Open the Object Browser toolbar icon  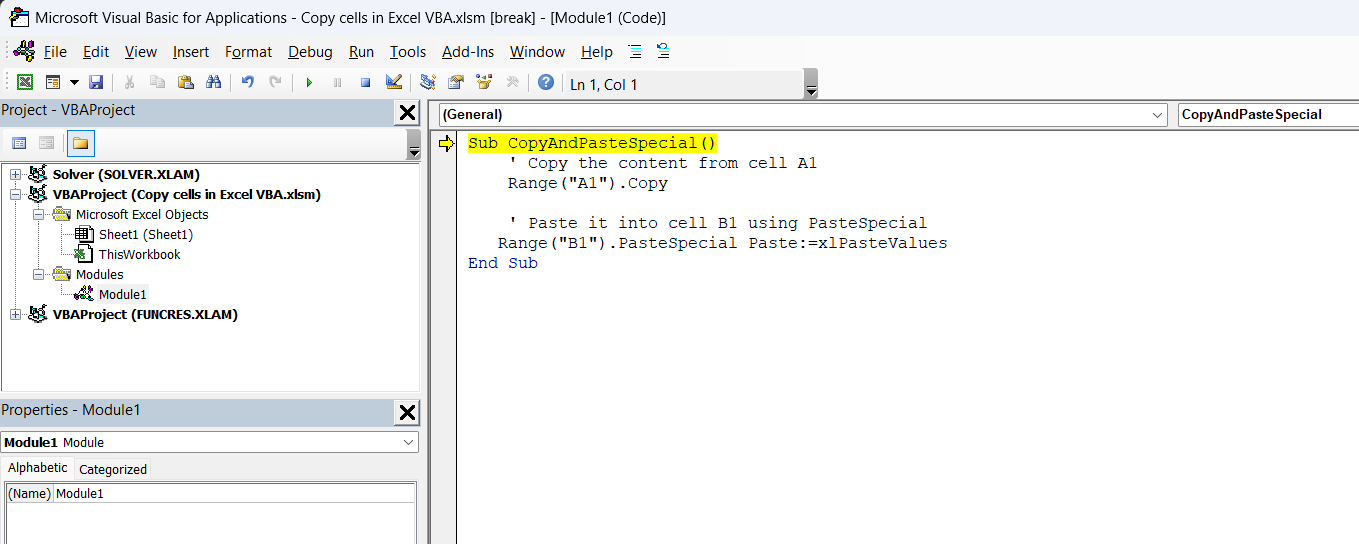point(484,83)
